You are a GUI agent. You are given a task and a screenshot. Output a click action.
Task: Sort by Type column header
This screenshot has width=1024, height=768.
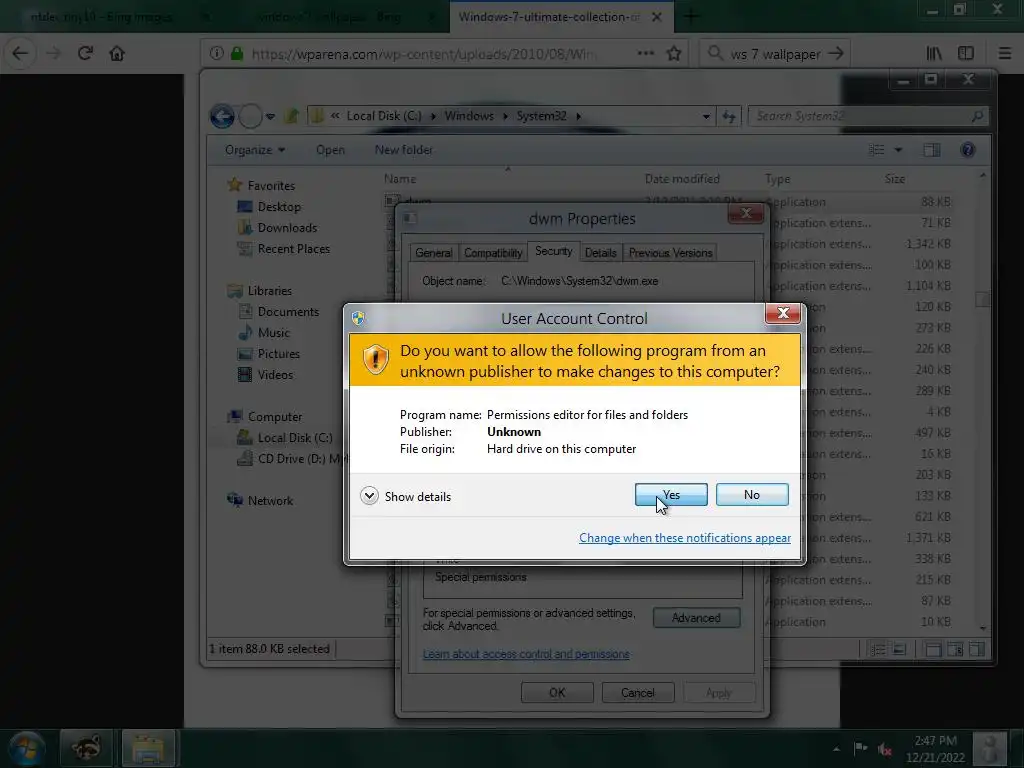pyautogui.click(x=777, y=178)
